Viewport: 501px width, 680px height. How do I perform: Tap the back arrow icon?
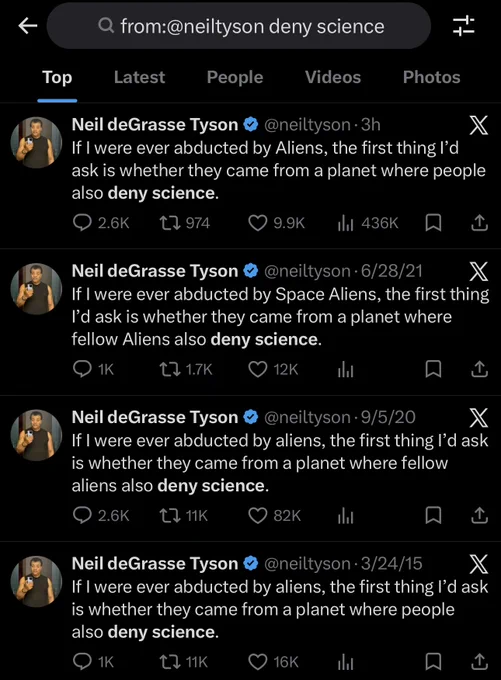(28, 26)
